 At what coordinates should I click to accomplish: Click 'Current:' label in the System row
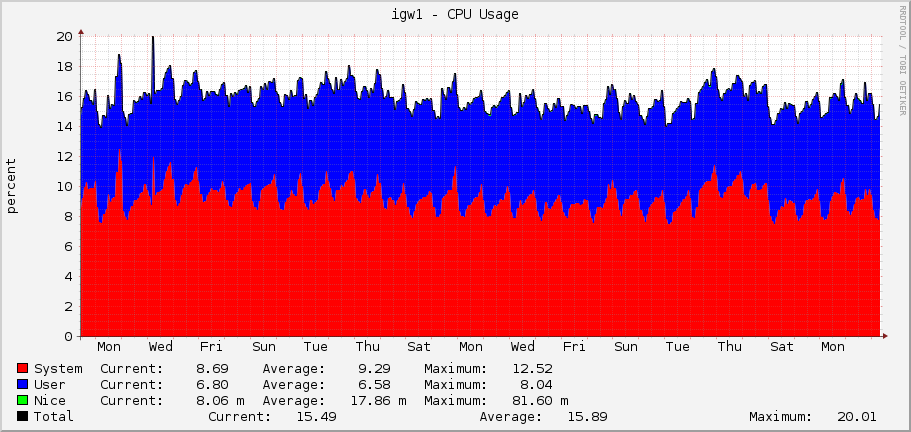[132, 369]
